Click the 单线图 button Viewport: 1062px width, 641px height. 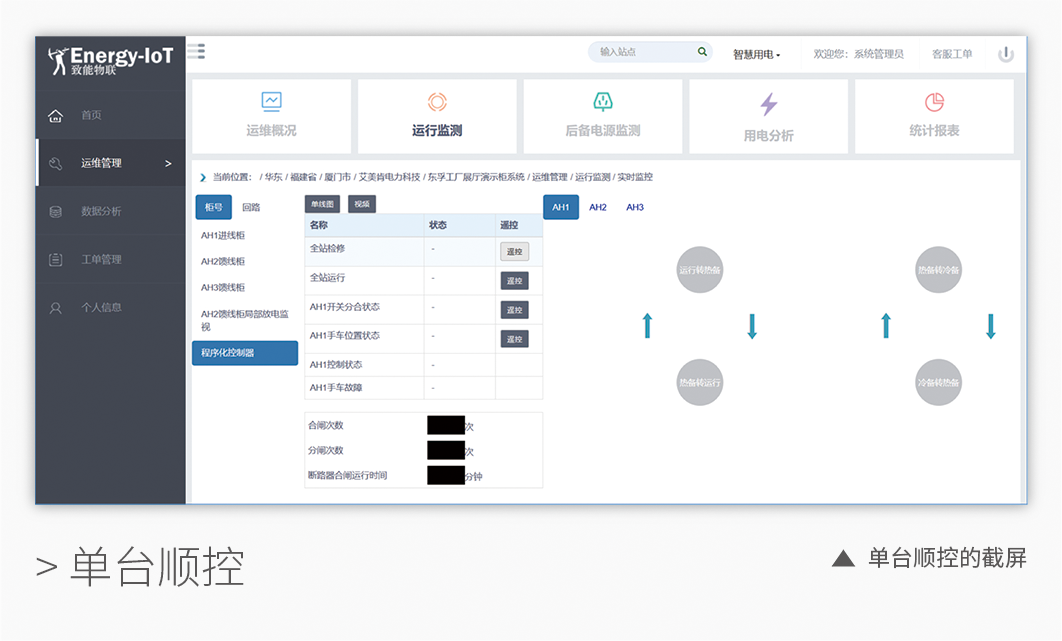322,204
